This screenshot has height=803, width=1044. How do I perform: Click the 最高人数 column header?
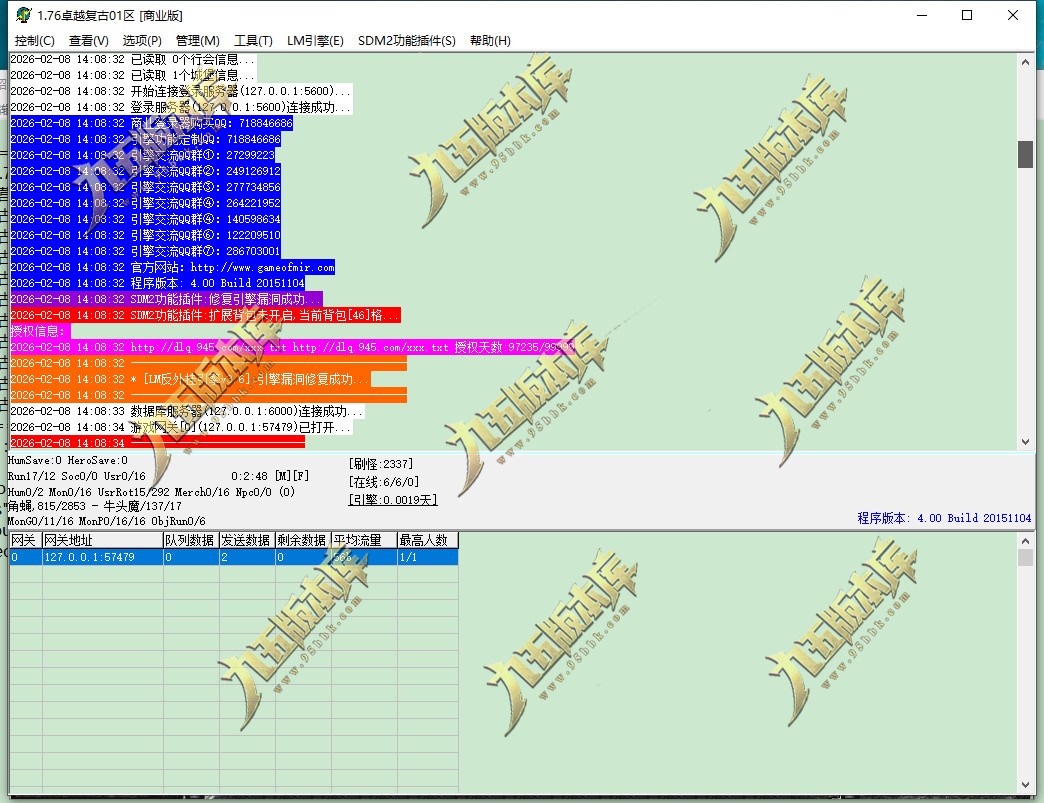427,540
